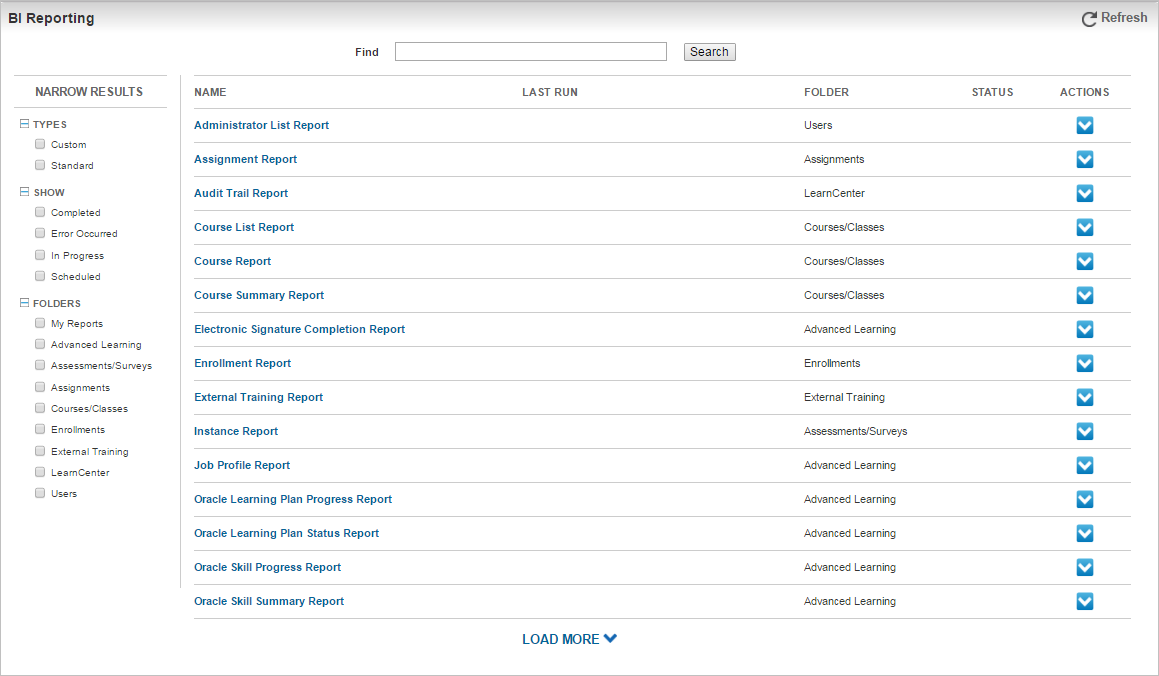This screenshot has height=676, width=1159.
Task: Check the Assignments folder filter
Action: [x=40, y=386]
